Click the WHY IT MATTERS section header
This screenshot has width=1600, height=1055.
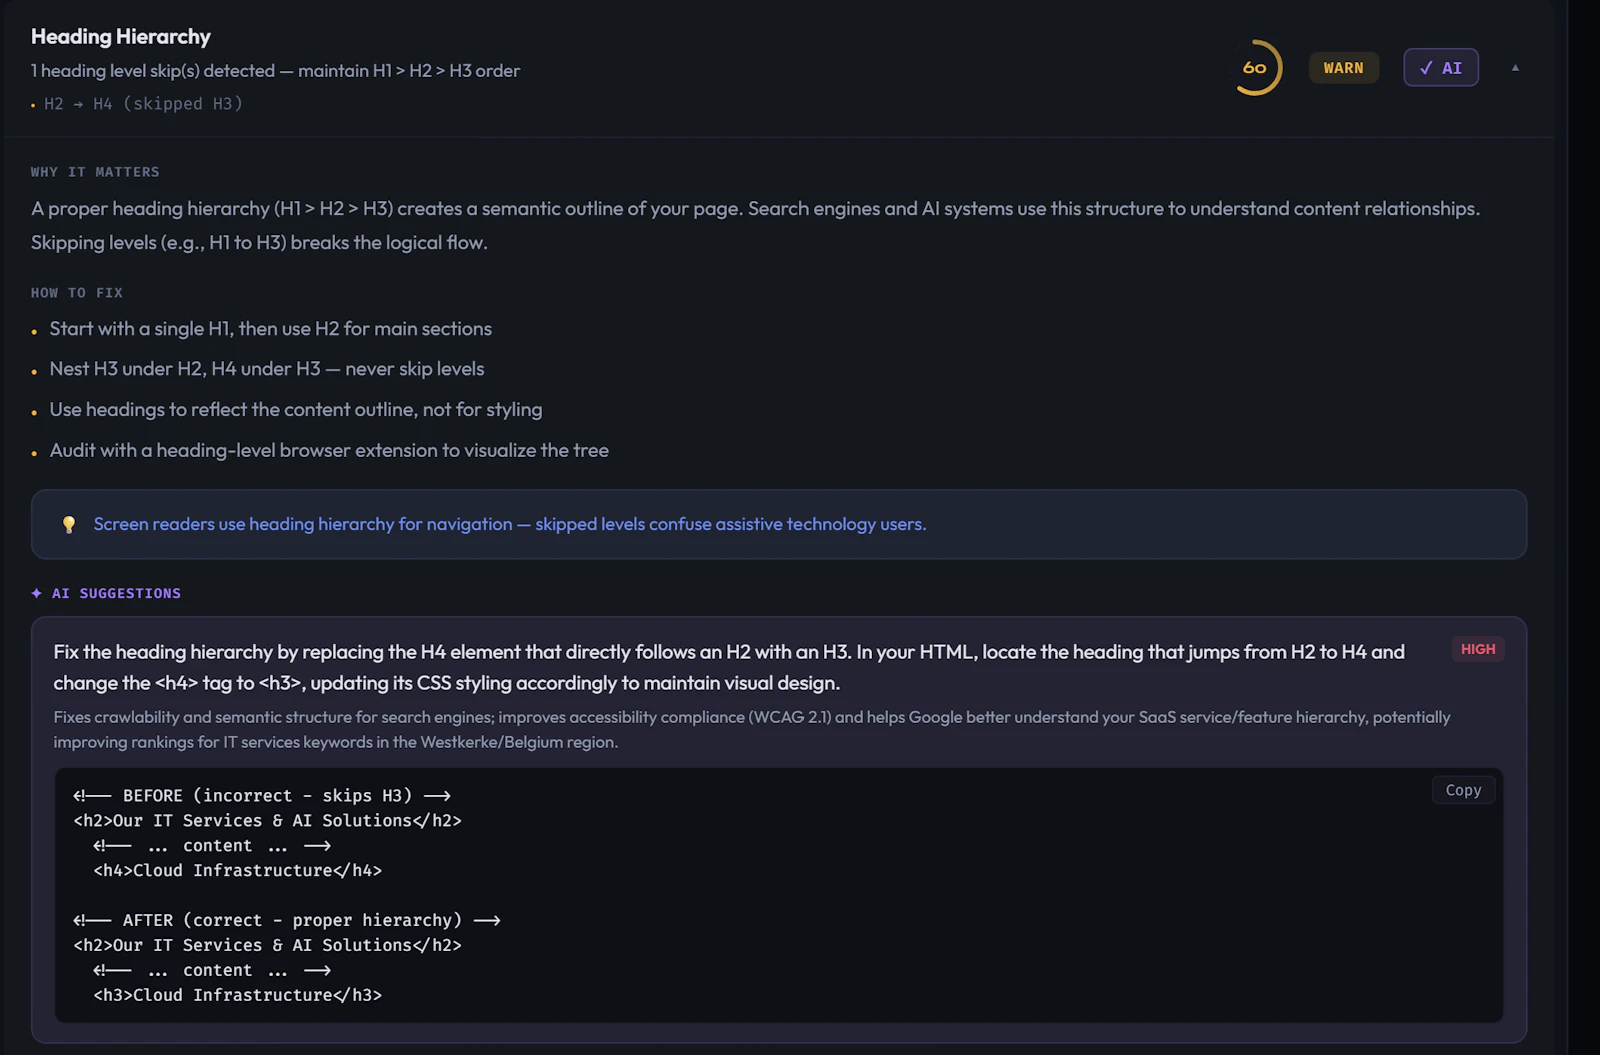(95, 171)
